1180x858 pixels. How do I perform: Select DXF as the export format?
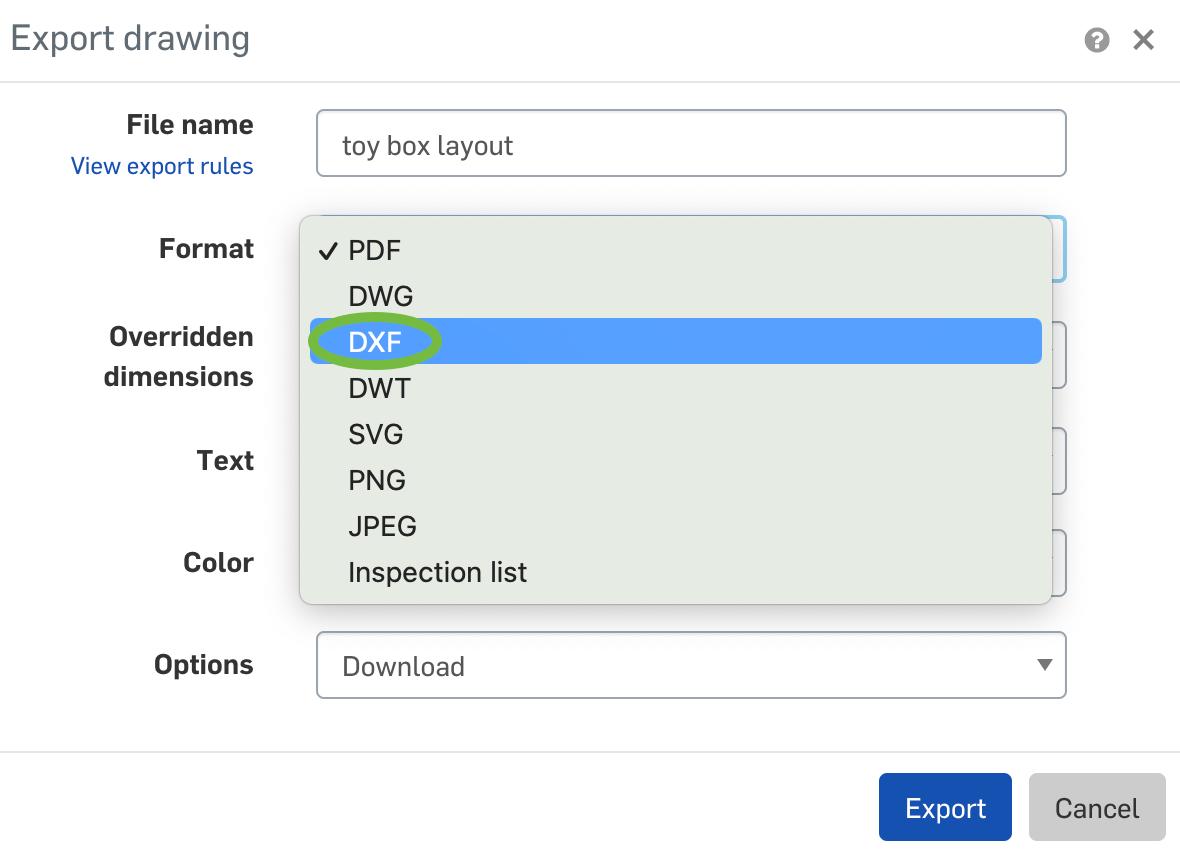(374, 341)
